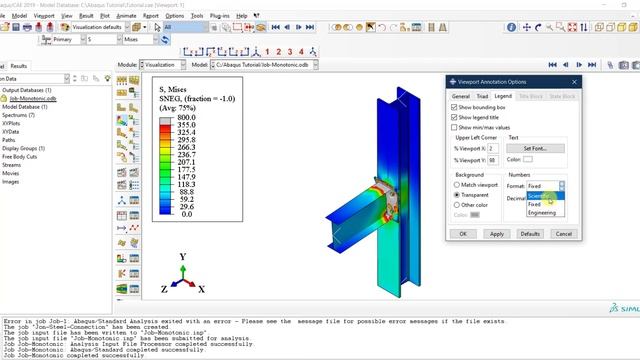The image size is (640, 360).
Task: Choose Engineering in the Format list
Action: (545, 213)
